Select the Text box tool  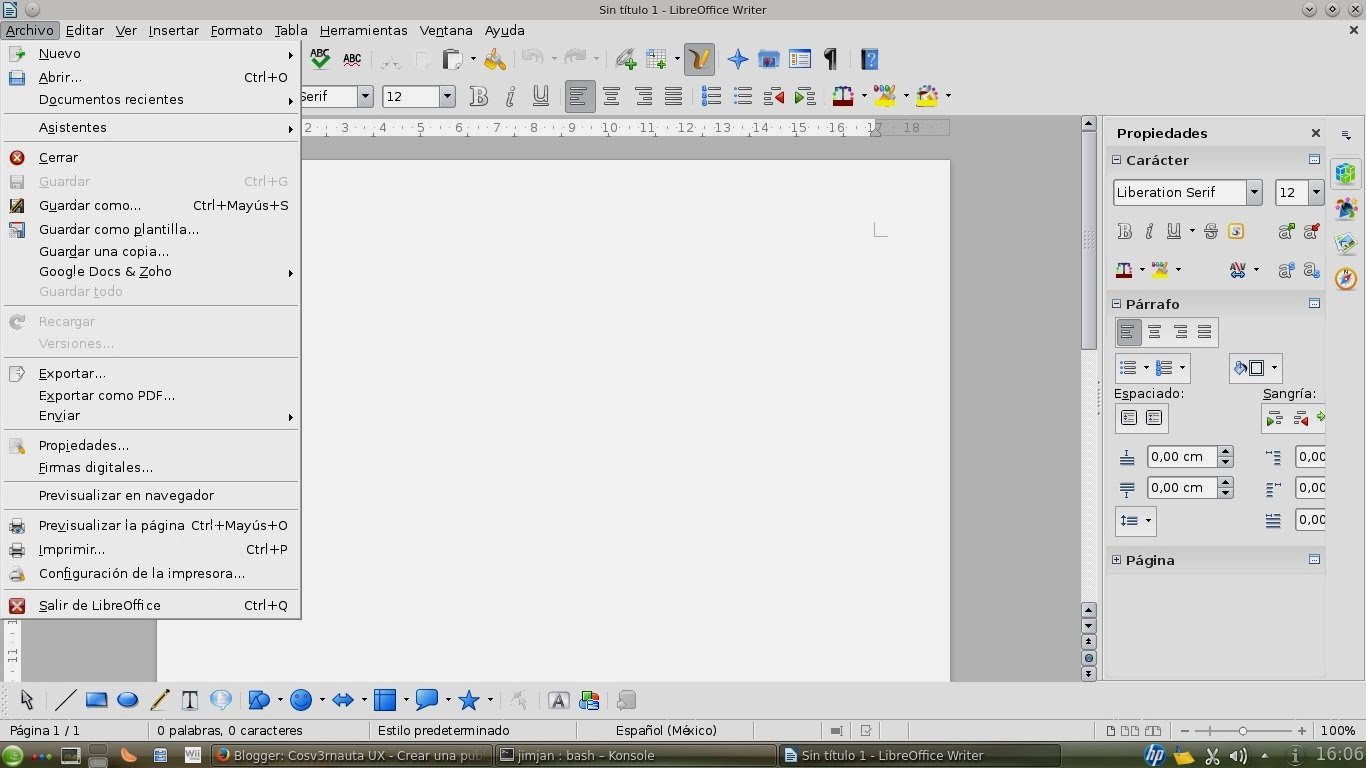click(189, 700)
